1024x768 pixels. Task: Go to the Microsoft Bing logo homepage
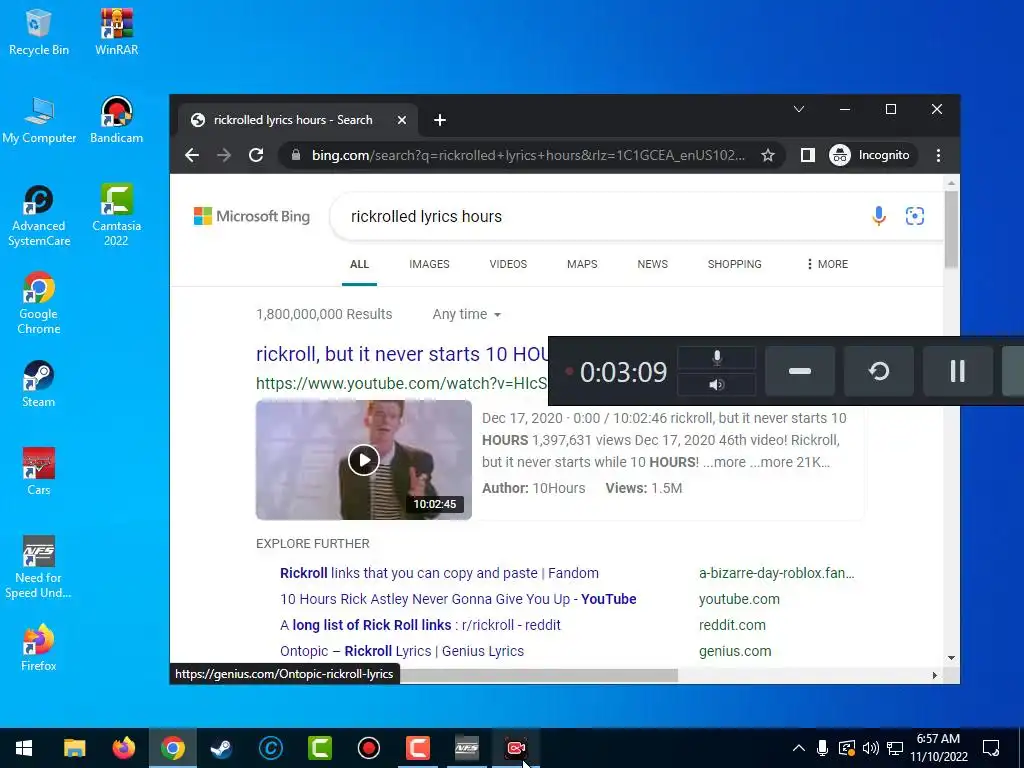(x=252, y=216)
